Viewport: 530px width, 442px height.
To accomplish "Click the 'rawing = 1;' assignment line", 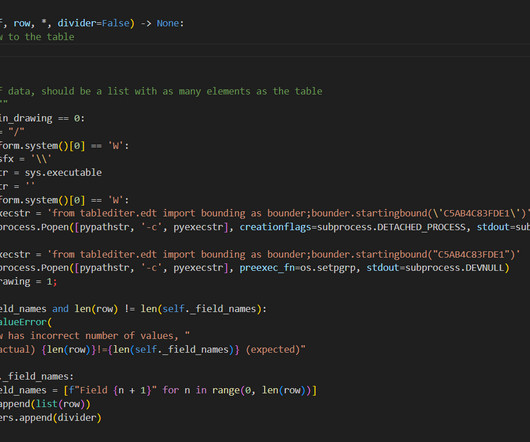I will click(28, 281).
